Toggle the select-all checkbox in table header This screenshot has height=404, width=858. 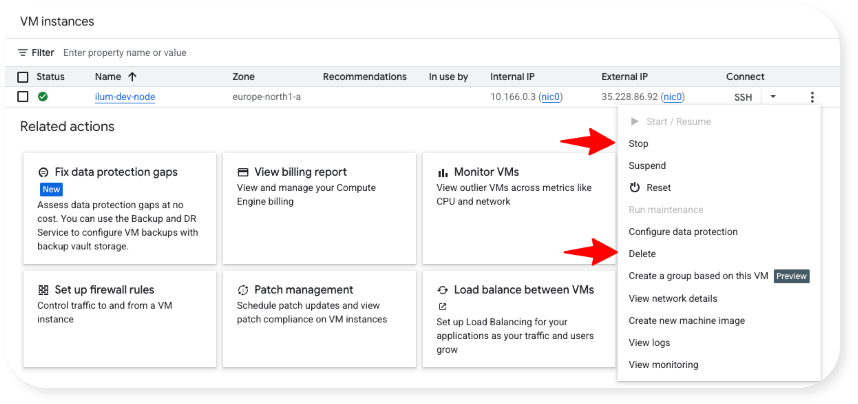23,77
